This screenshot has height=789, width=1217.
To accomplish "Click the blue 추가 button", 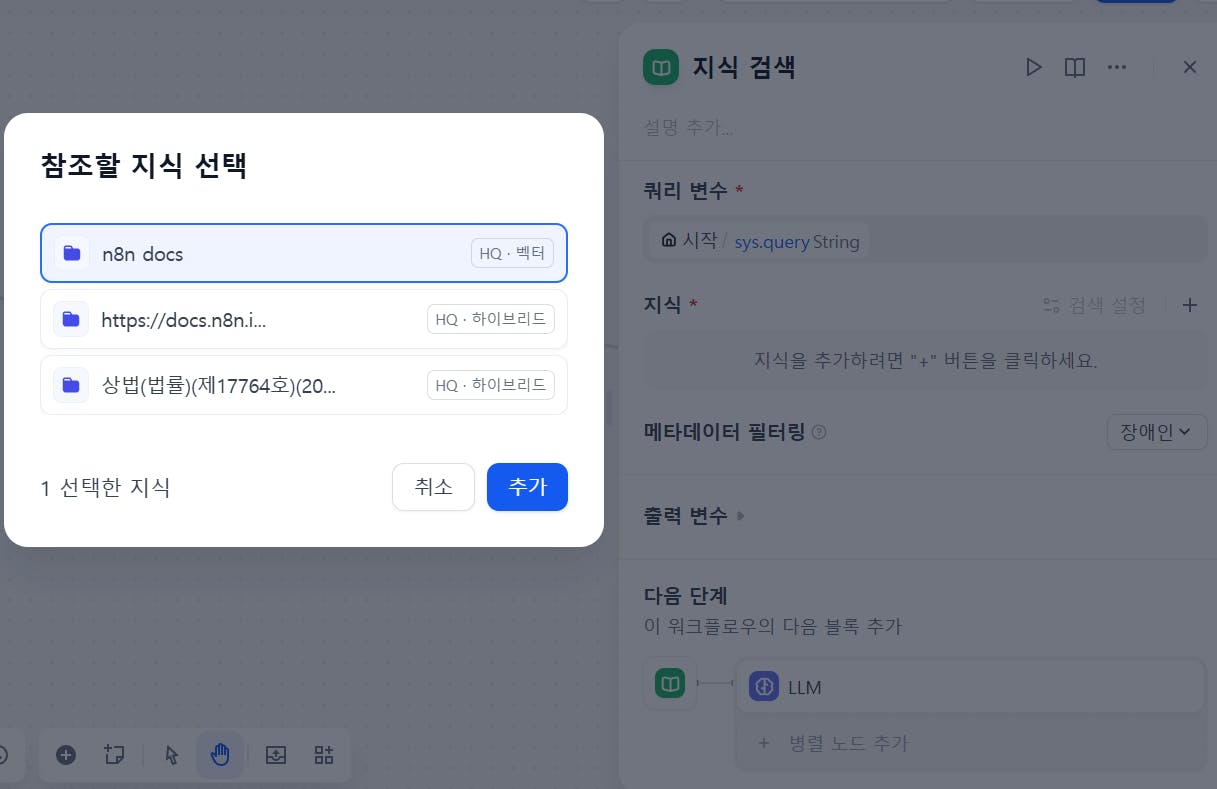I will pyautogui.click(x=527, y=487).
